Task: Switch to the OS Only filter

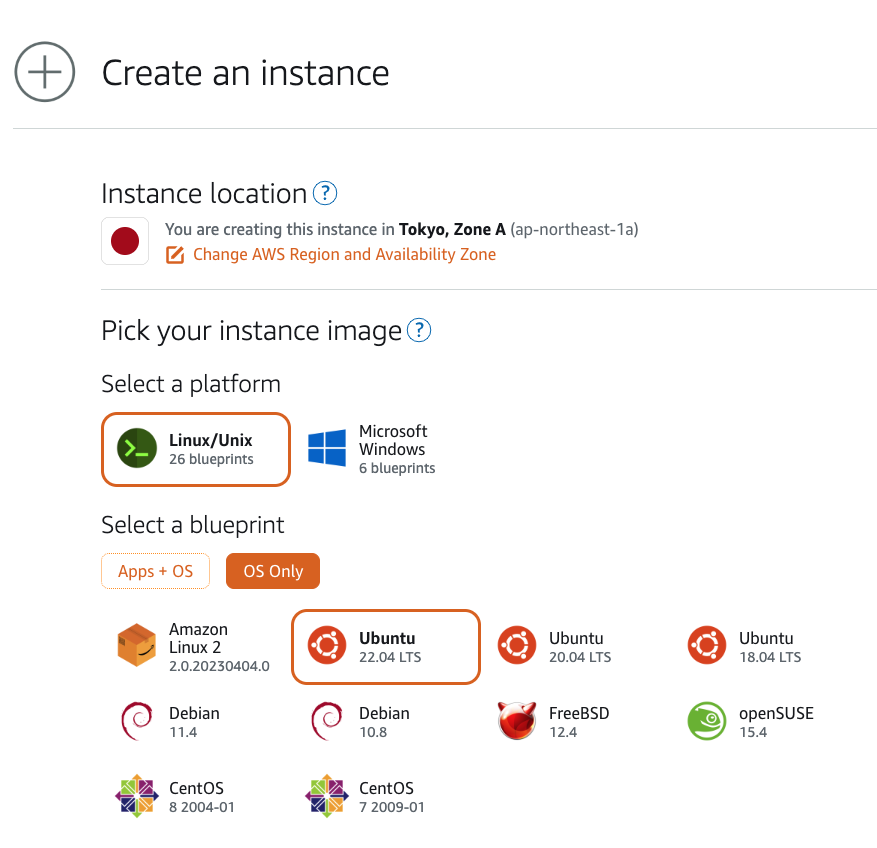Action: coord(272,570)
